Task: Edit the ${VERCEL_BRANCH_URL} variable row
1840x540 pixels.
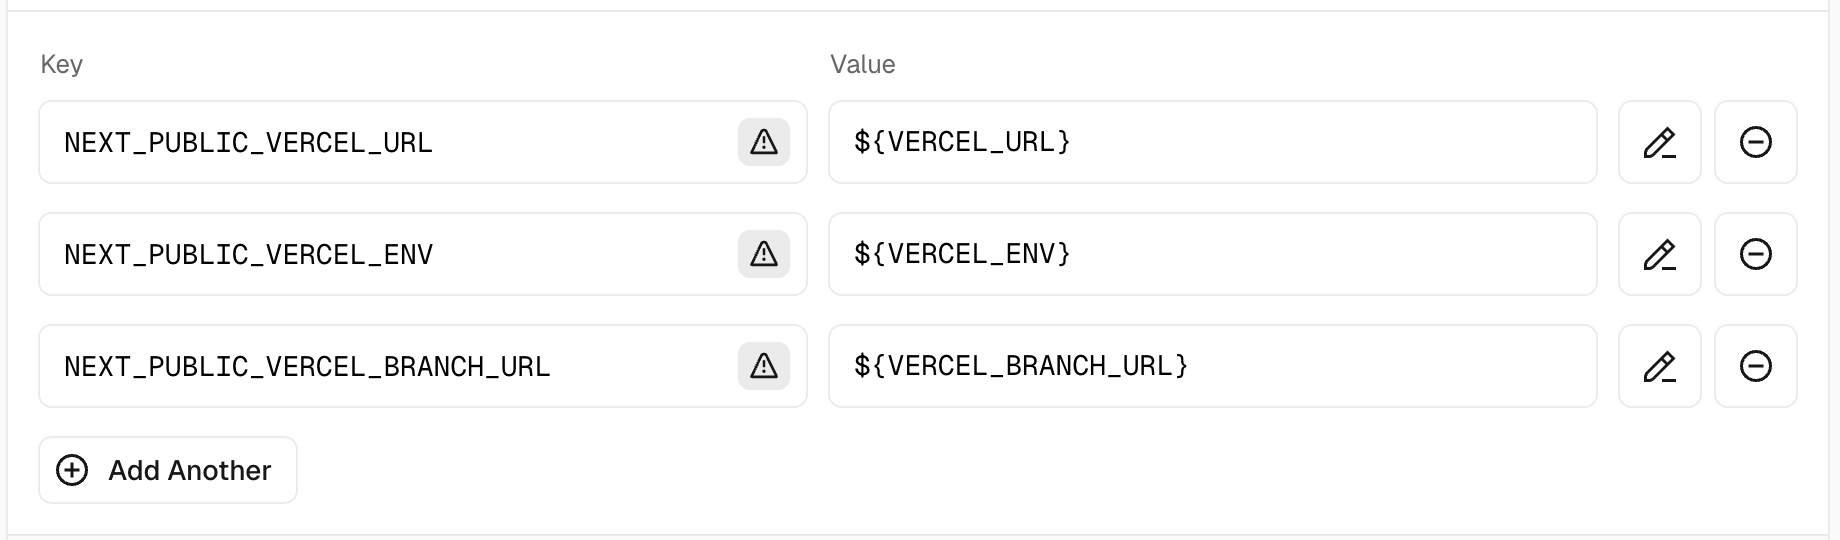Action: (1659, 366)
